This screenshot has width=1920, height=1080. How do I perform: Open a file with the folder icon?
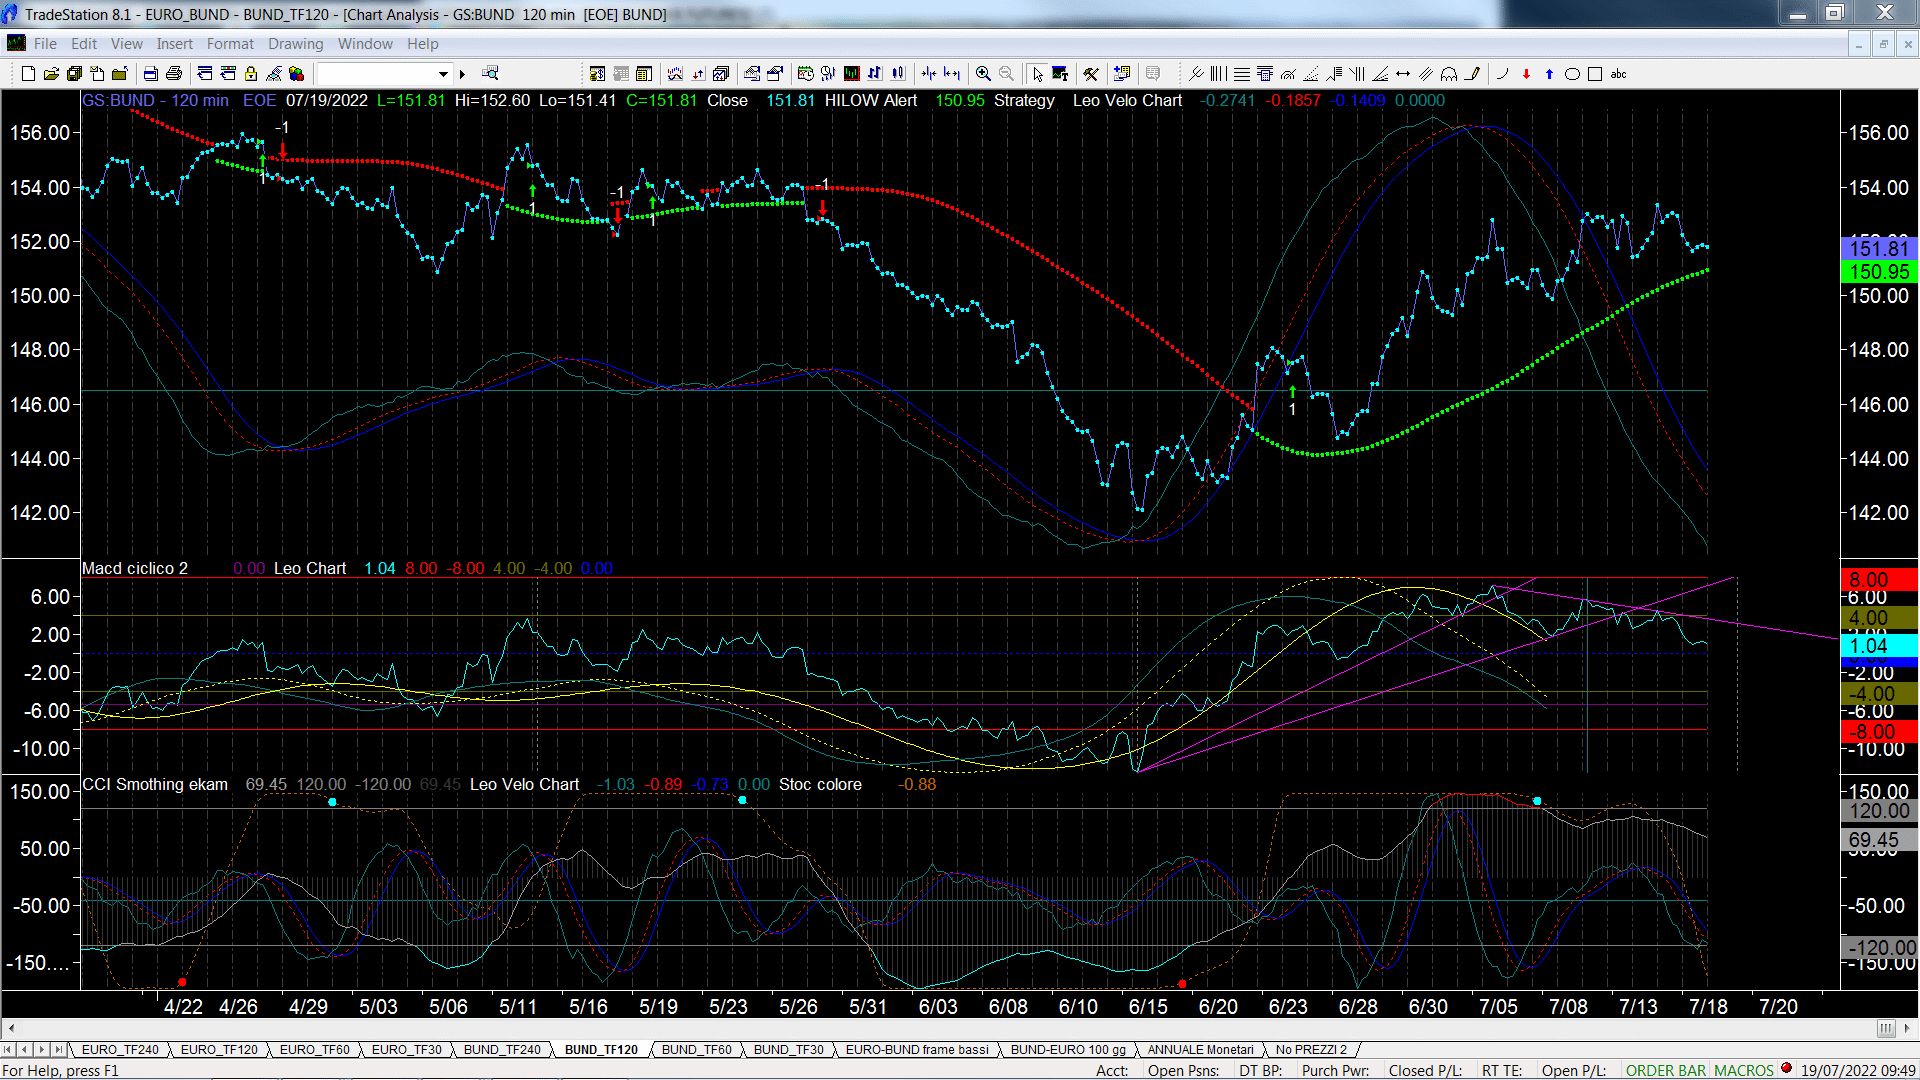tap(51, 74)
